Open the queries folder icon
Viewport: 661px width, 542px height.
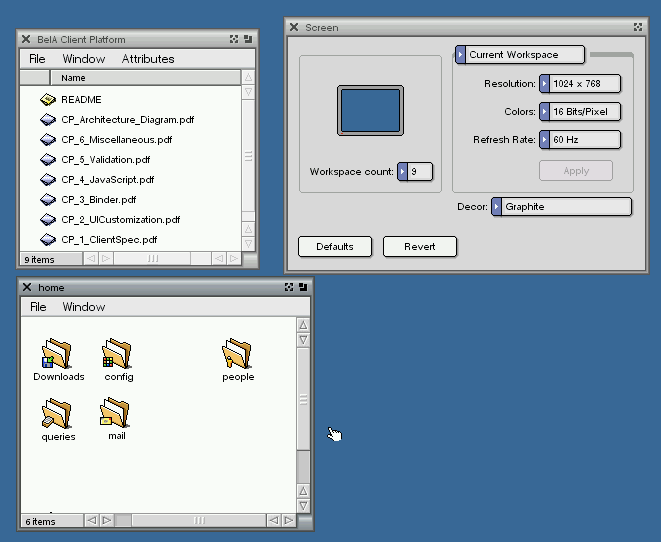tap(56, 413)
